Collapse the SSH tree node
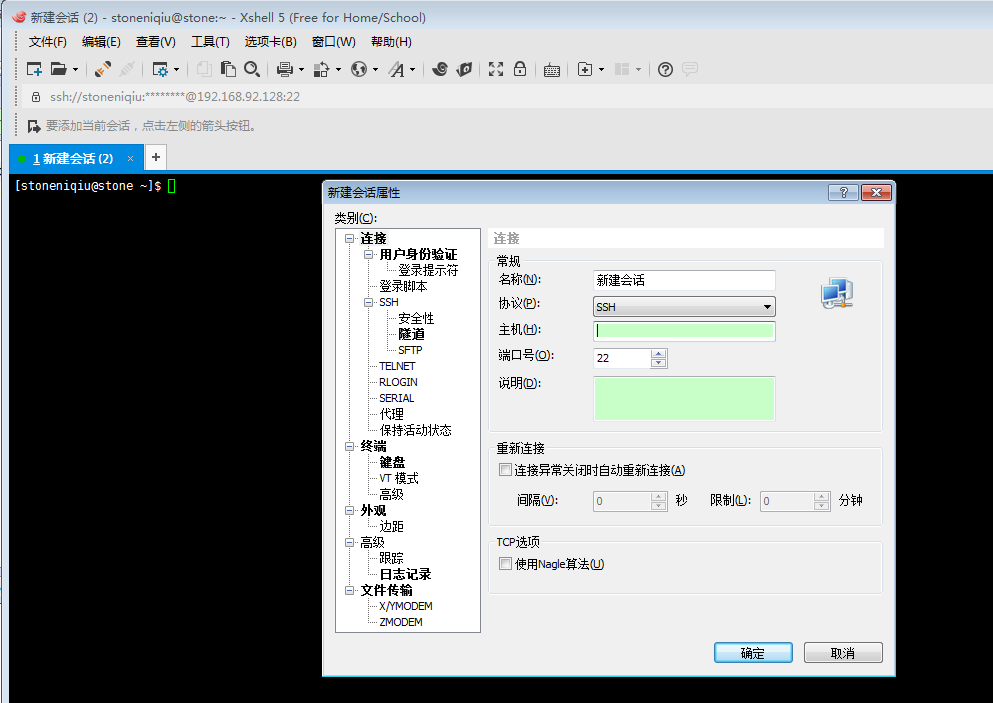 368,303
